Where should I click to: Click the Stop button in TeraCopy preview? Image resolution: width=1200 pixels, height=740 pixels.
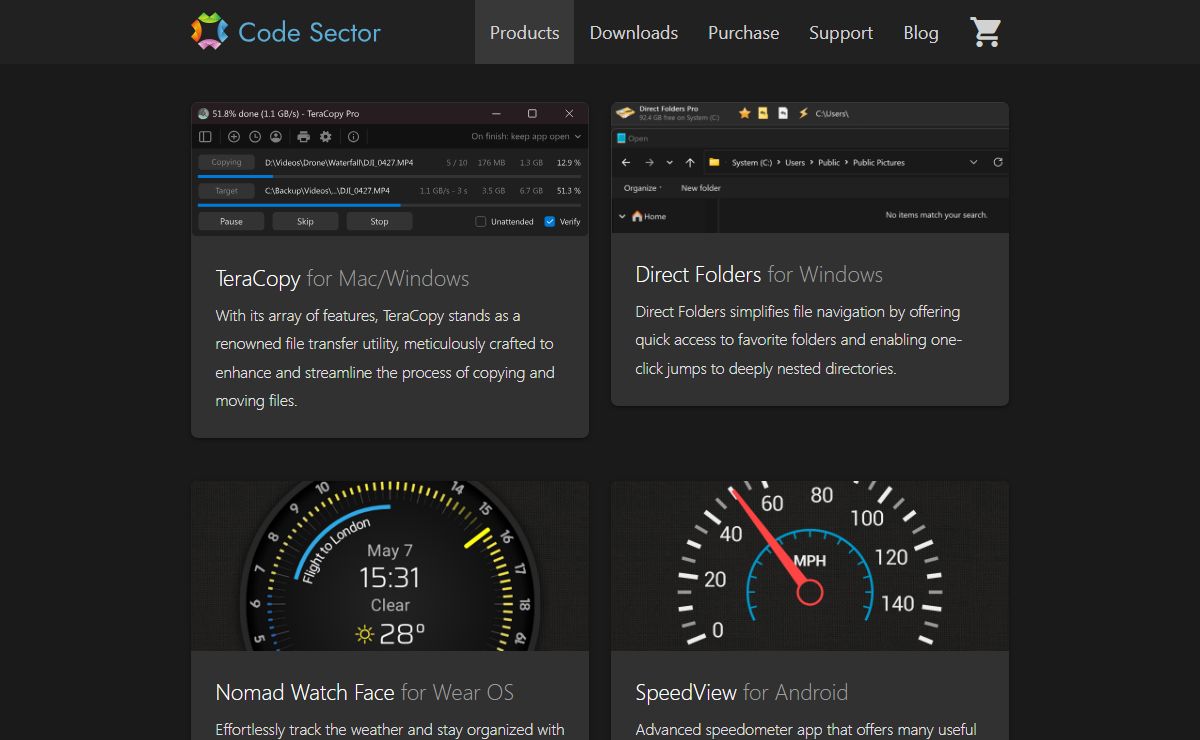click(x=379, y=222)
